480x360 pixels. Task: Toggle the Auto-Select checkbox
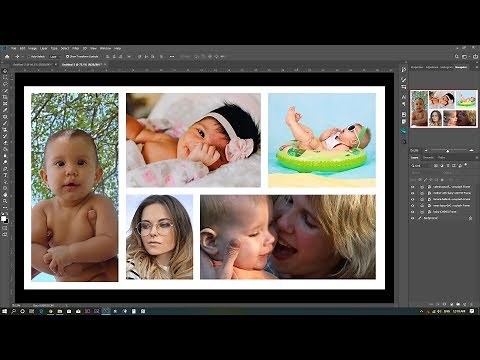29,57
